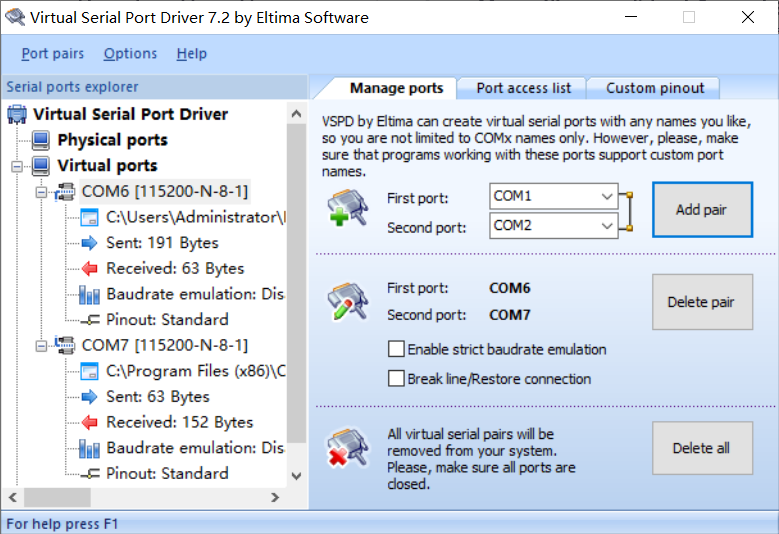Image resolution: width=779 pixels, height=534 pixels.
Task: Click the add pair green plus connector icon
Action: point(348,208)
